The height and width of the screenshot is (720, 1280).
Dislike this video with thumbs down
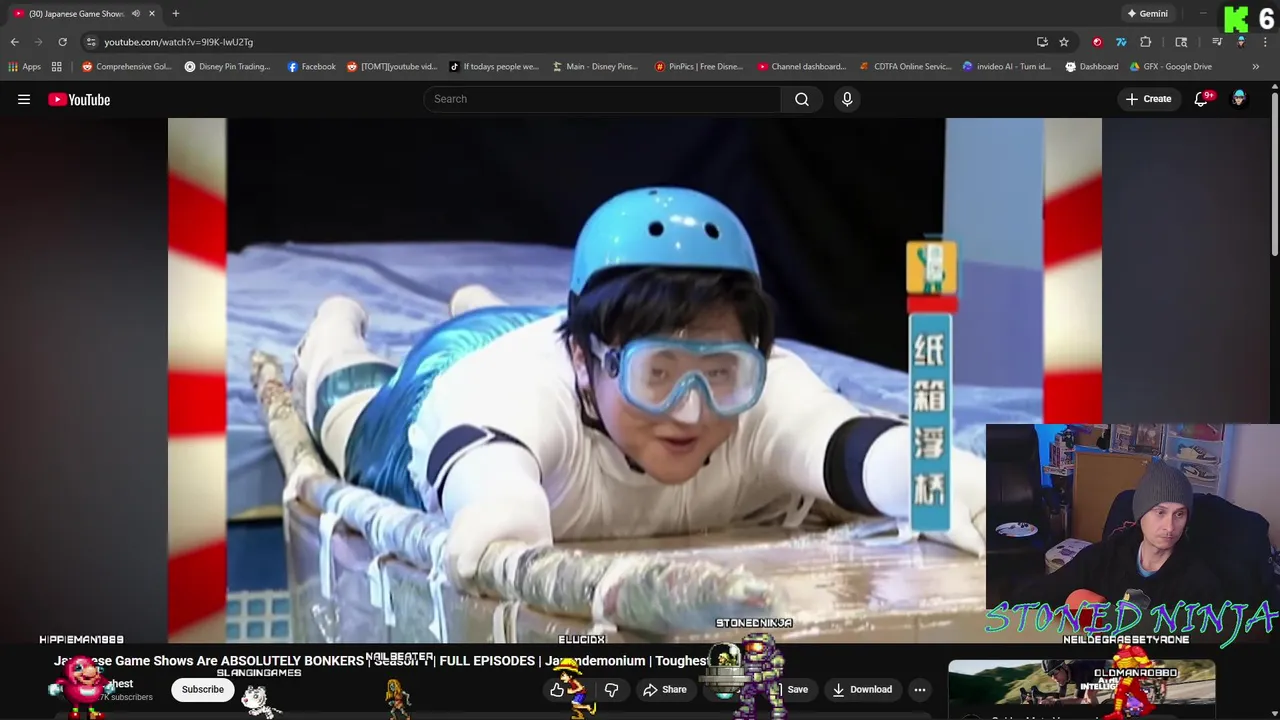tap(611, 689)
